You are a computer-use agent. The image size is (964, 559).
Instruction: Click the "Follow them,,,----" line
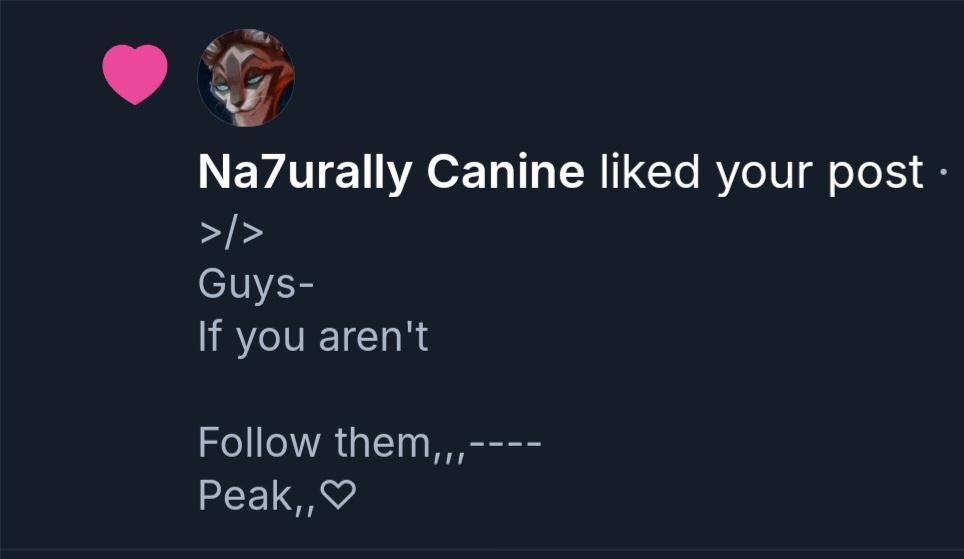coord(369,441)
